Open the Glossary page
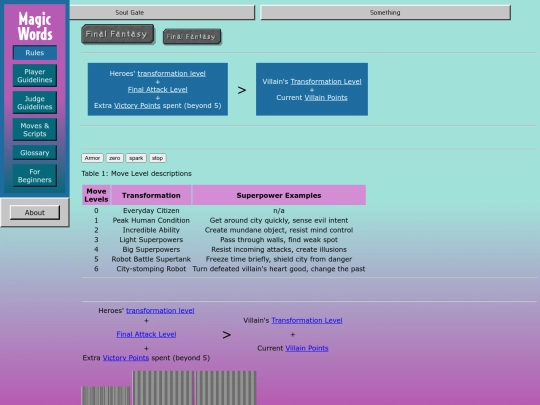Screen dimensions: 540x405 pyautogui.click(x=35, y=153)
